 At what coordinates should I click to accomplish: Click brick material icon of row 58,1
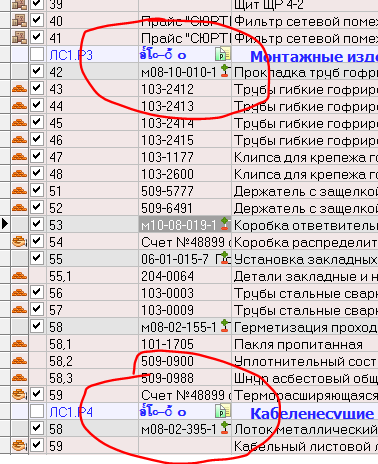[19, 344]
